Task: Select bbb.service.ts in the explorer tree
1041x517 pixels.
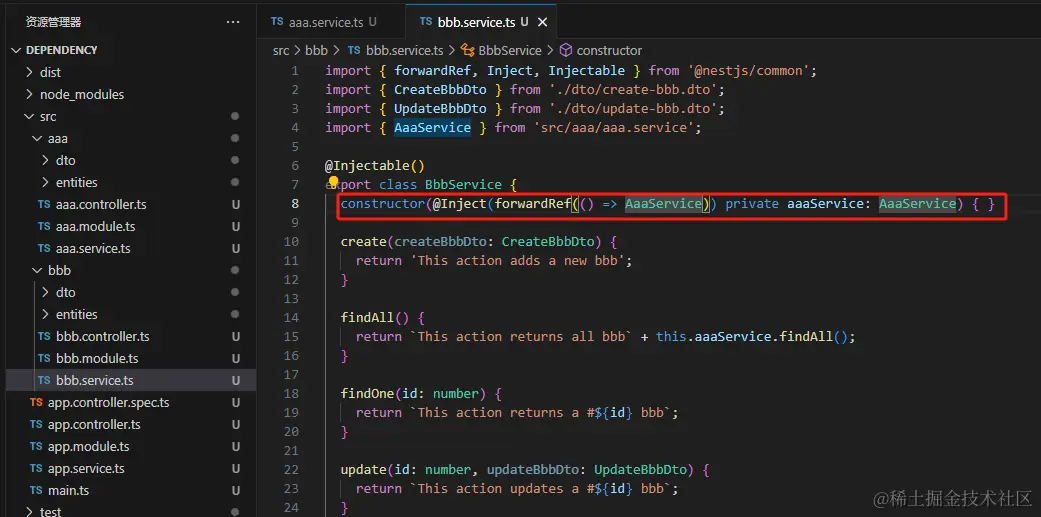Action: point(95,380)
